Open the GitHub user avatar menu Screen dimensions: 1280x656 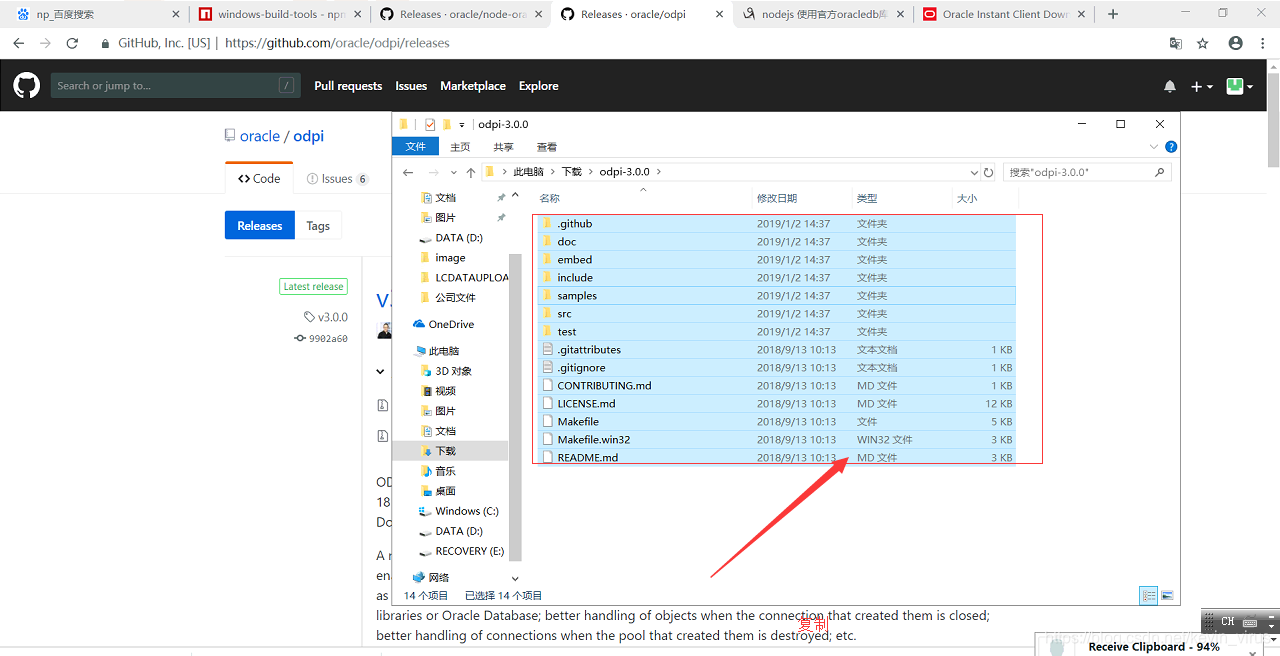(1240, 87)
